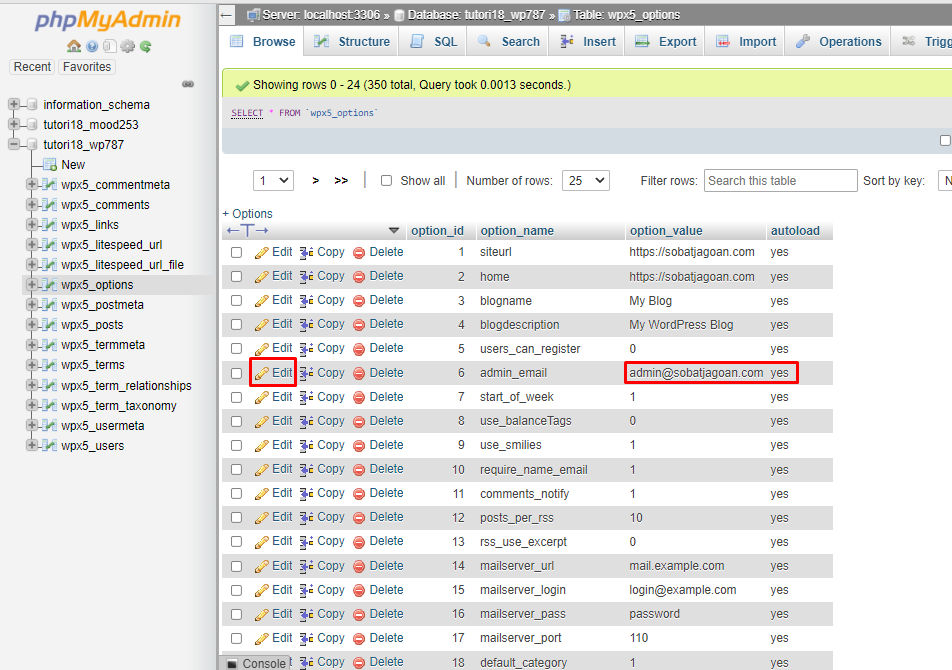The image size is (952, 670).
Task: Select the checkbox for mailserver_login row
Action: tap(237, 590)
